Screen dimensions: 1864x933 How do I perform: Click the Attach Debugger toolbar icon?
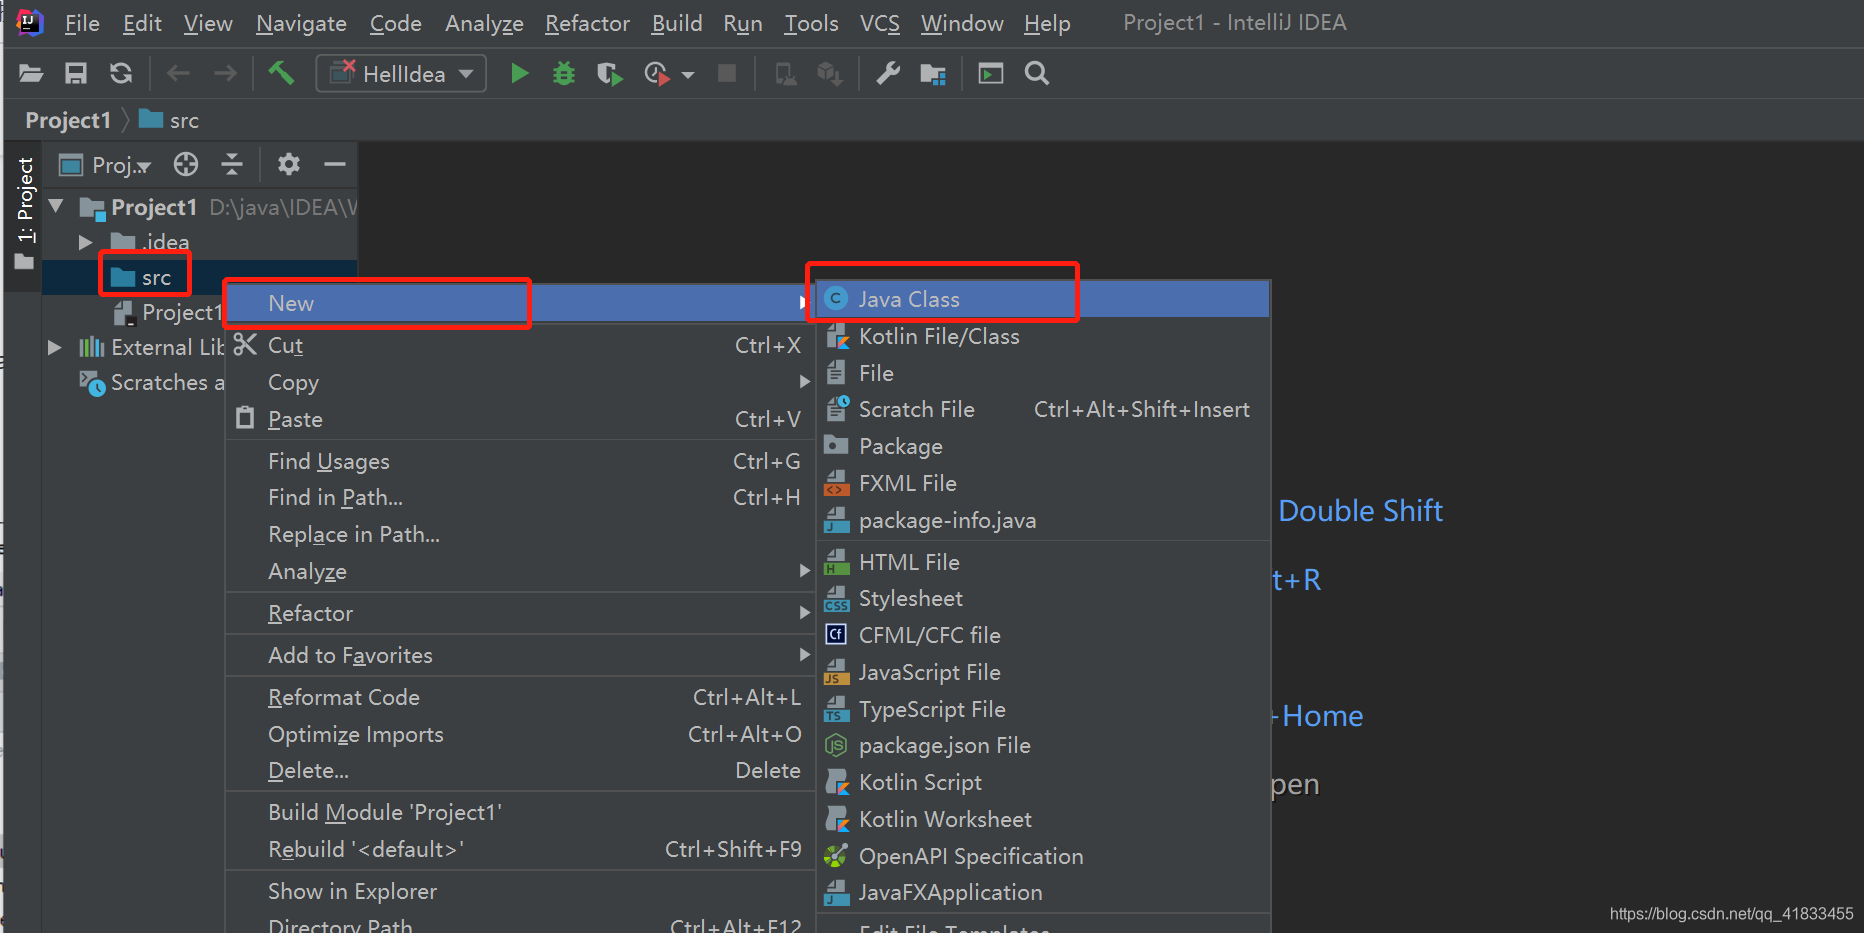click(x=786, y=73)
